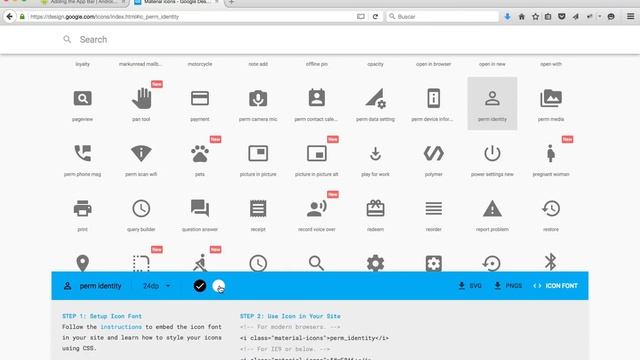This screenshot has height=360, width=640.
Task: Click the ICON FONT button
Action: [x=556, y=286]
